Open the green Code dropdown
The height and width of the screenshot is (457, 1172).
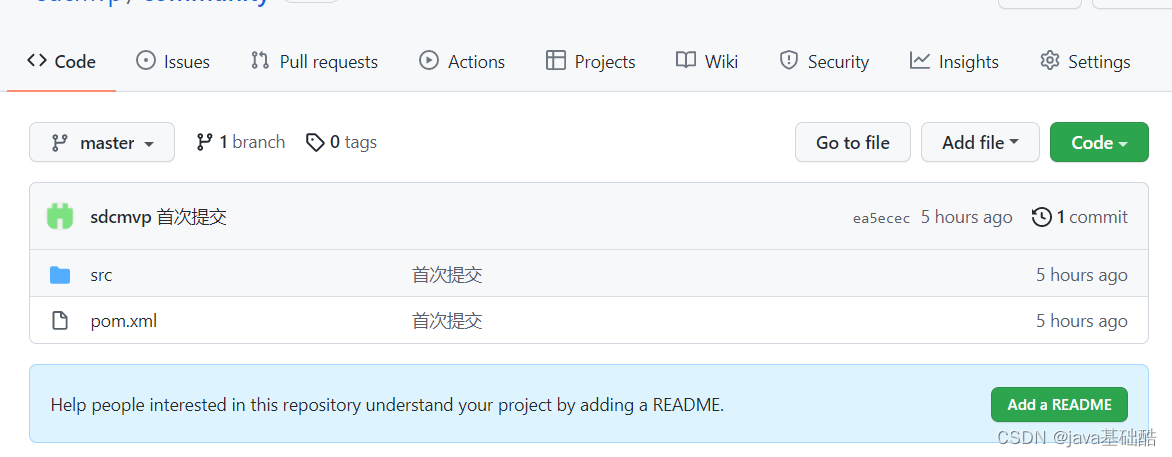pos(1099,142)
